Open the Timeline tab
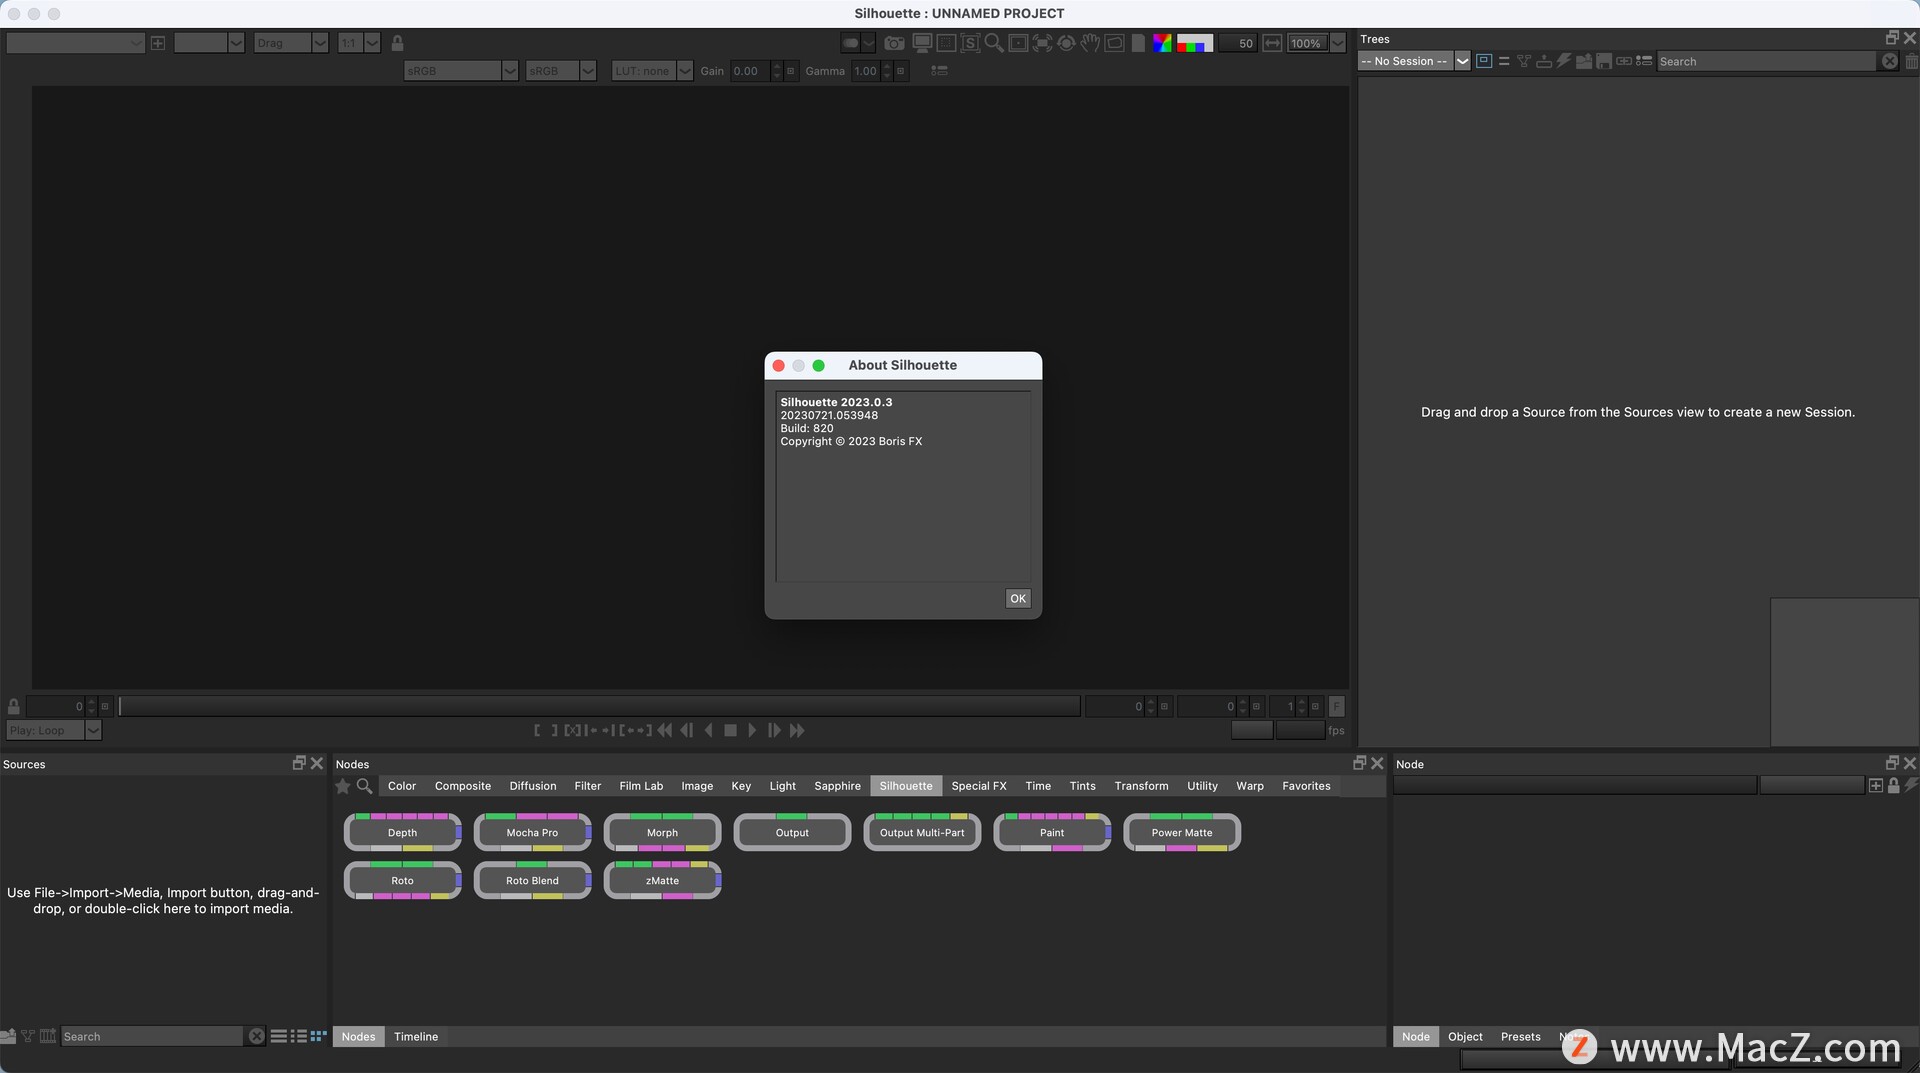The height and width of the screenshot is (1073, 1920). click(x=416, y=1036)
